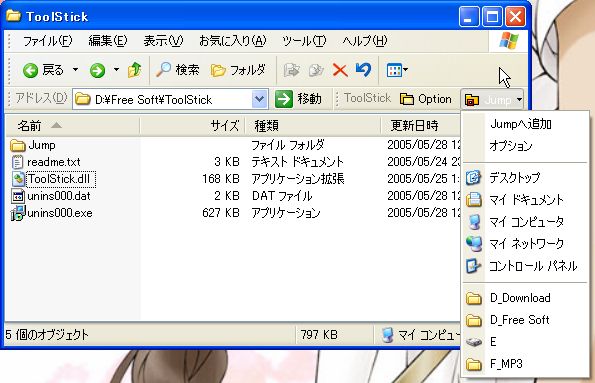
Task: Open the 検索 search magnifier button
Action: (177, 70)
